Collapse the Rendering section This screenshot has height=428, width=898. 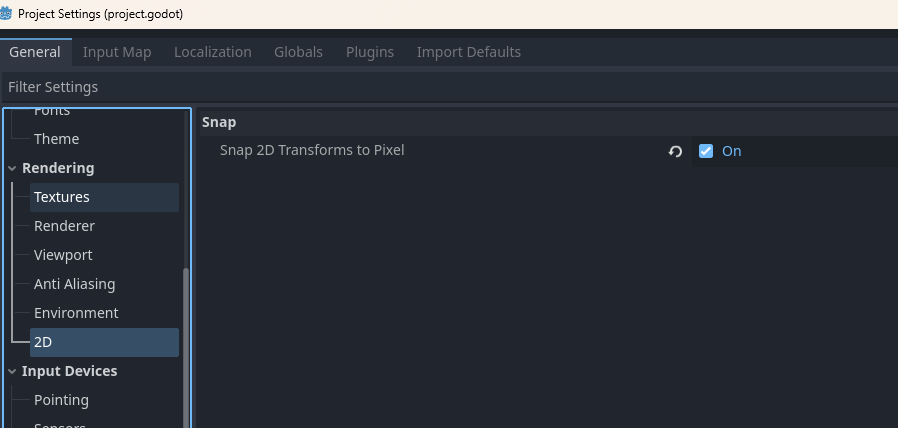pyautogui.click(x=13, y=168)
